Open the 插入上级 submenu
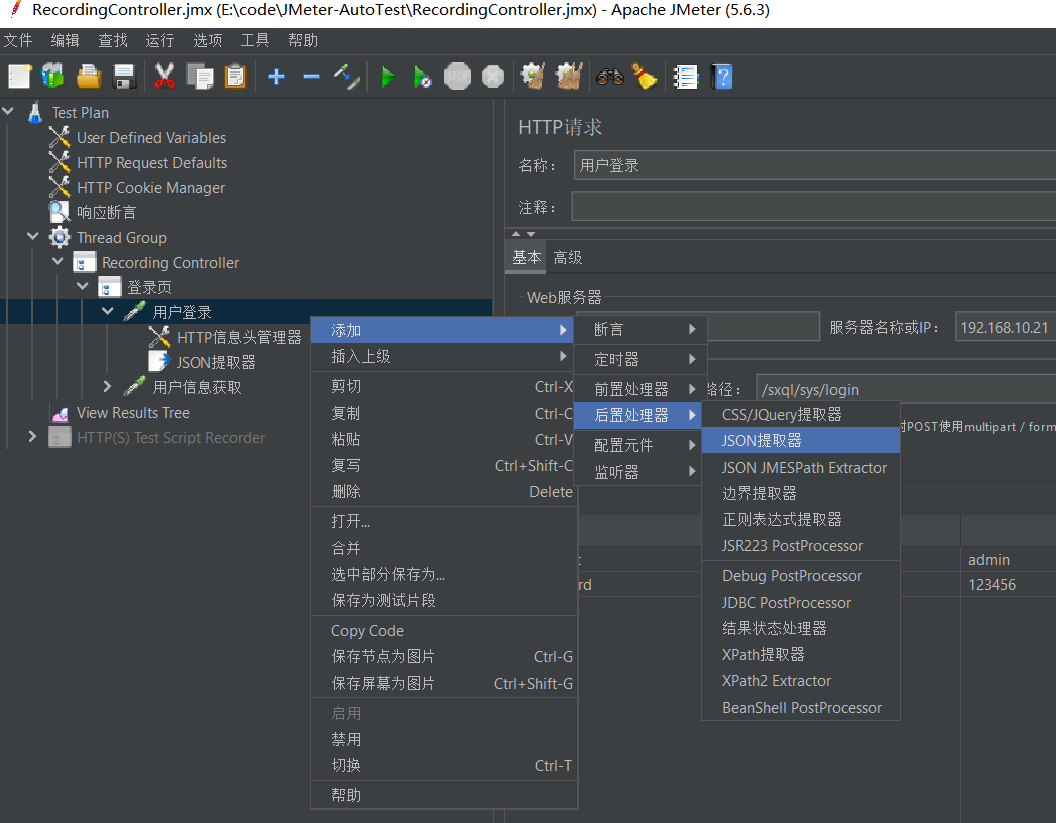 (x=444, y=356)
